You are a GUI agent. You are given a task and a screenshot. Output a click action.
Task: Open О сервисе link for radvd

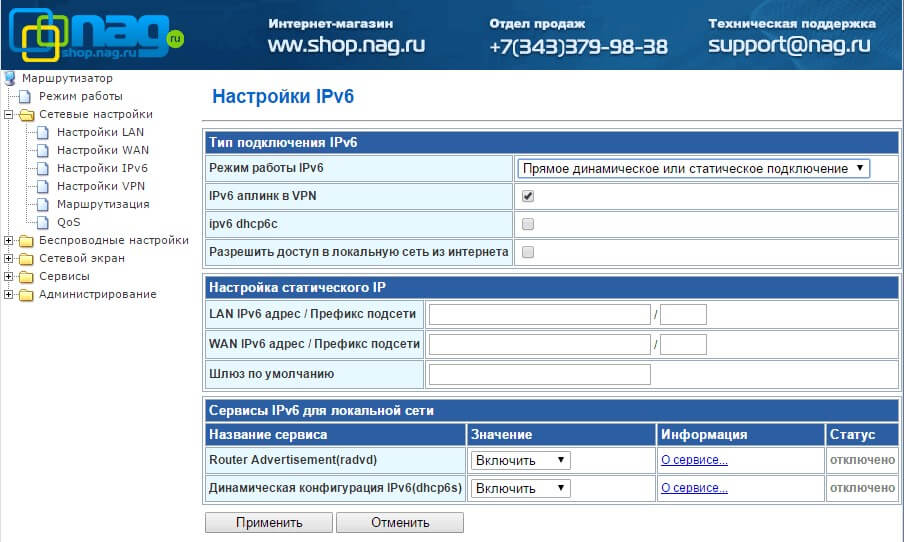coord(694,460)
